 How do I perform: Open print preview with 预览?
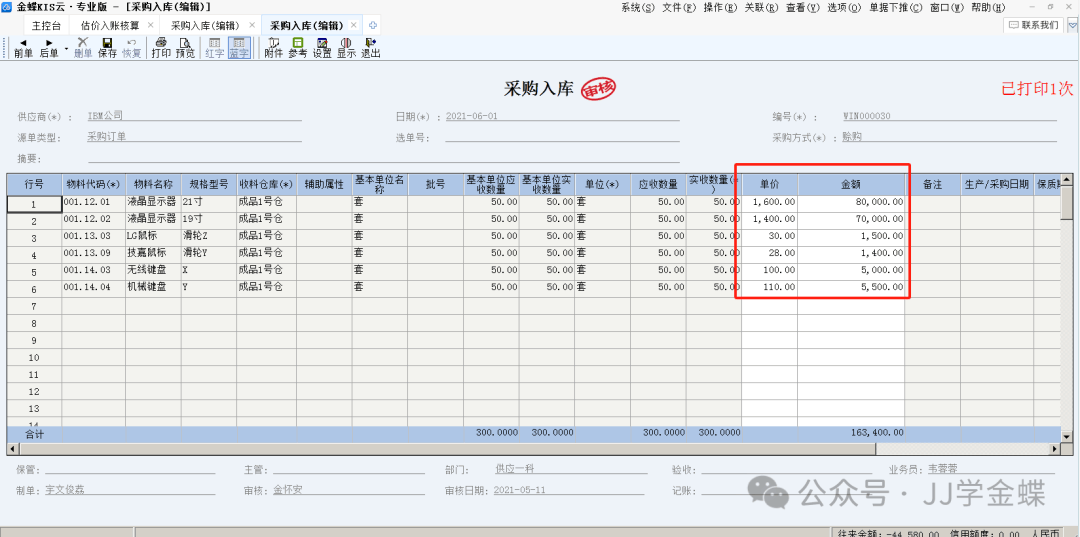185,48
